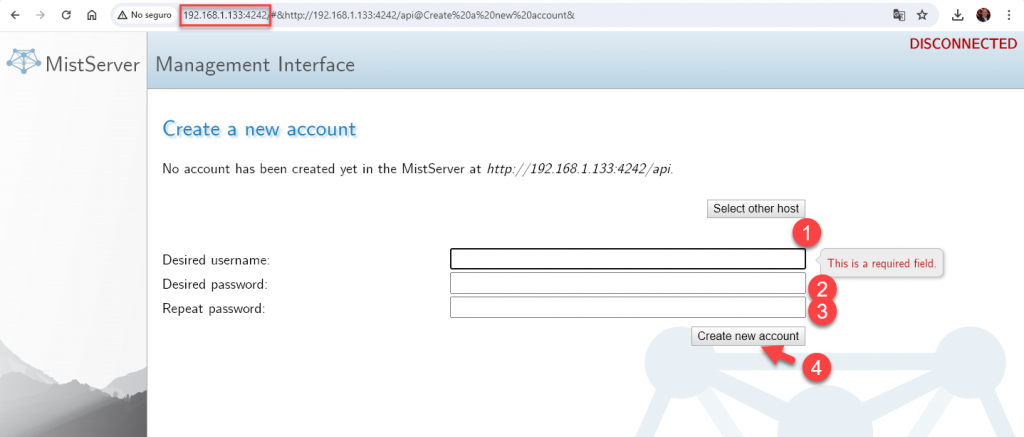Open the user profile avatar

tap(983, 16)
